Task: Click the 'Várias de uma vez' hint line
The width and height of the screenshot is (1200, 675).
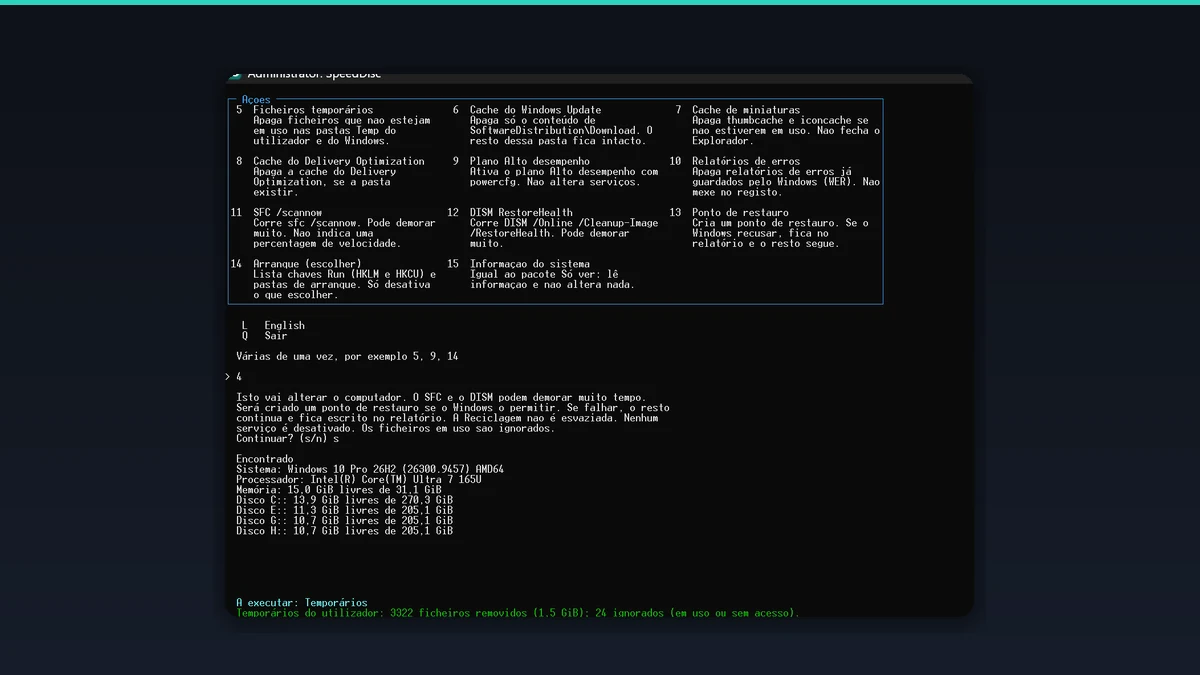Action: click(348, 356)
